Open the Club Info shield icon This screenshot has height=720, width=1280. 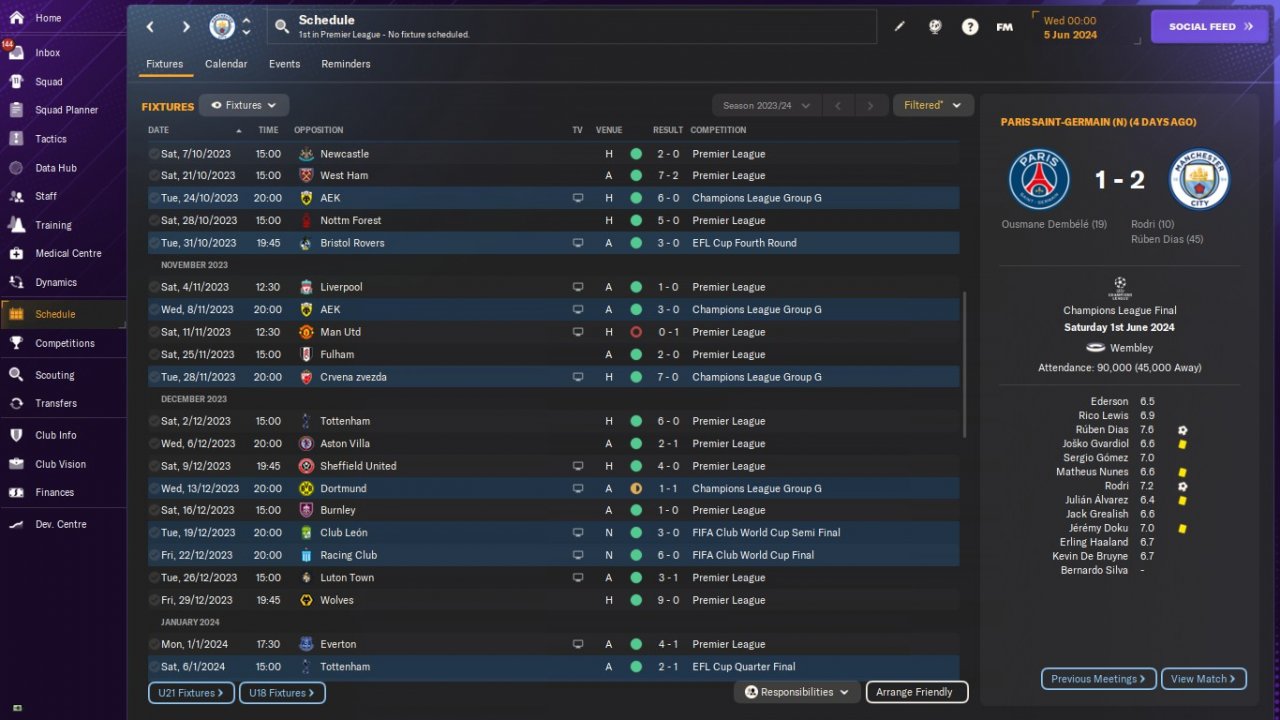pyautogui.click(x=16, y=435)
